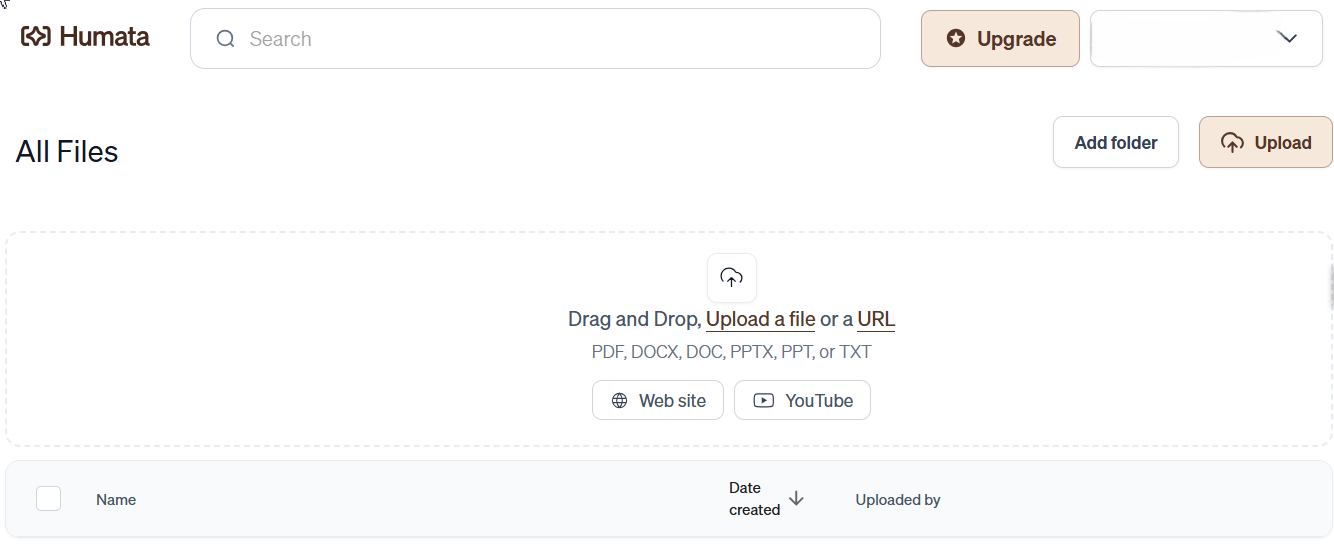The image size is (1334, 551).
Task: Click the Add folder button
Action: click(x=1116, y=142)
